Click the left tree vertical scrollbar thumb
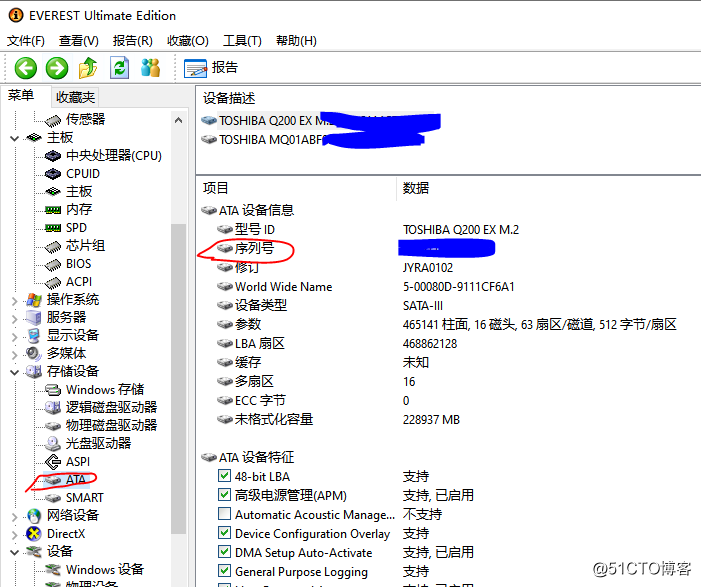 [x=178, y=378]
